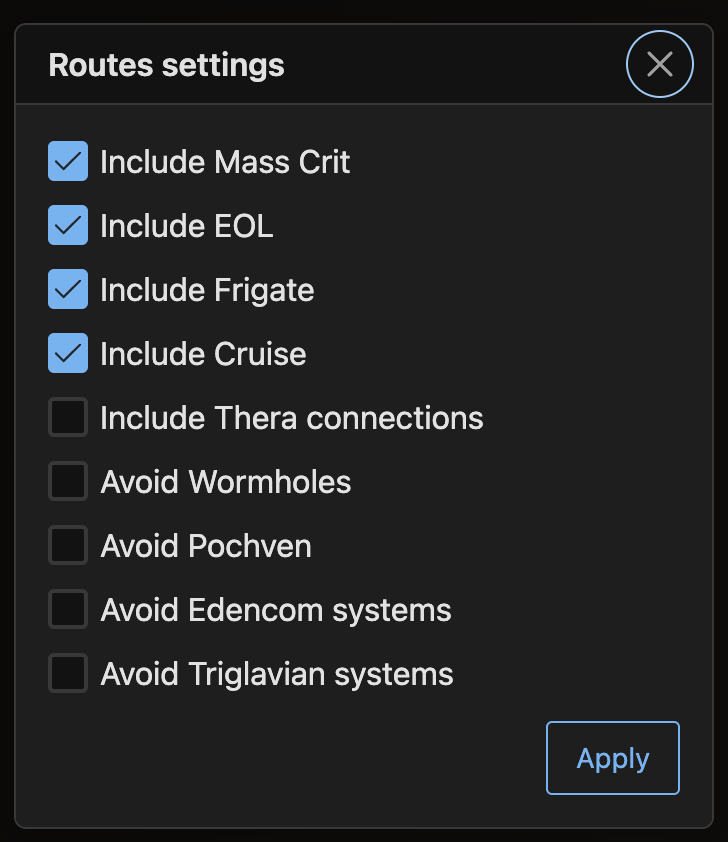
Task: Uncheck the Include Mass Crit checkbox
Action: pos(66,161)
